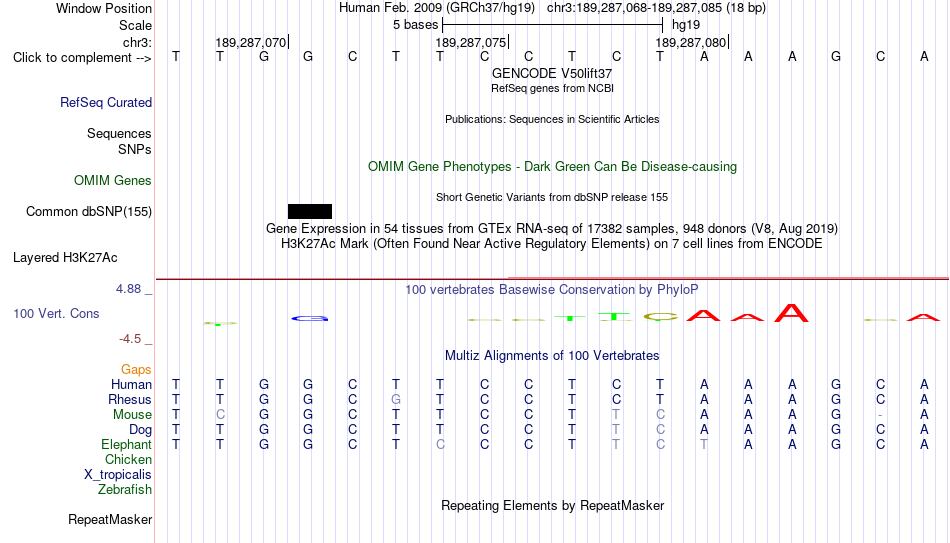Click the 189,287,070 ruler coordinate
This screenshot has height=543, width=950.
(250, 42)
